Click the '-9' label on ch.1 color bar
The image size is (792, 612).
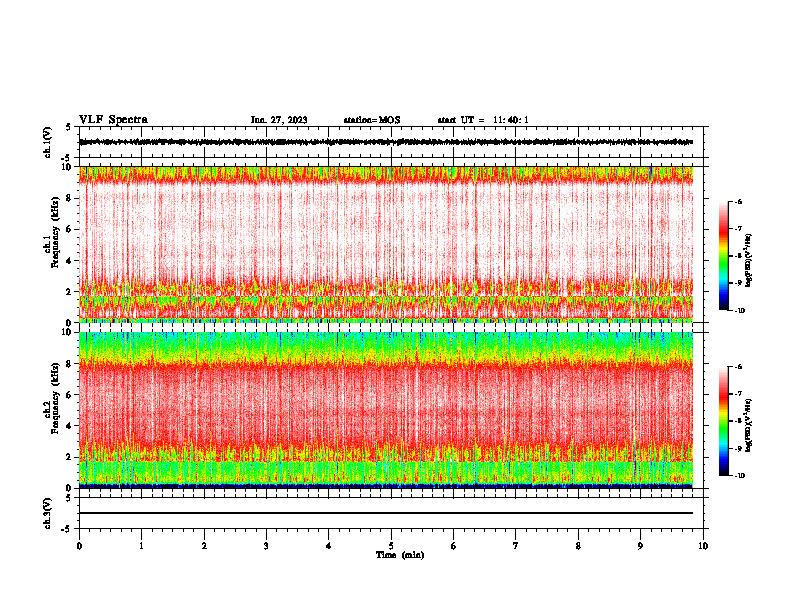point(738,283)
